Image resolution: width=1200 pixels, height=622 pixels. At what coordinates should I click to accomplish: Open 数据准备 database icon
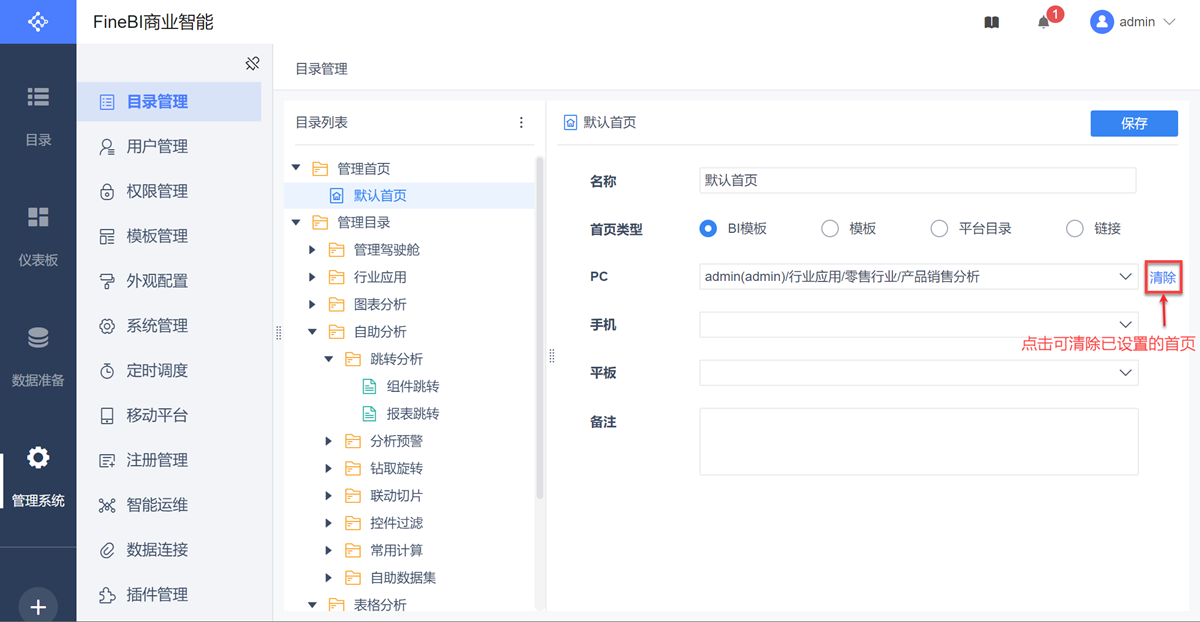(38, 338)
